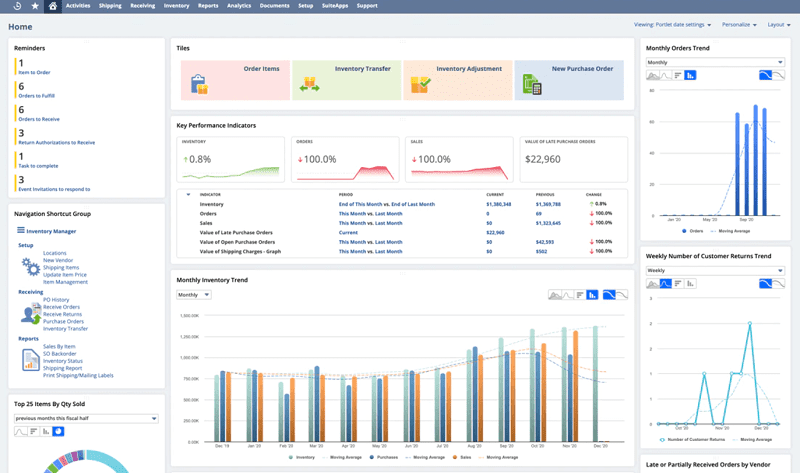Collapse the KPI indicator table arrow
This screenshot has width=800, height=473.
(x=188, y=194)
